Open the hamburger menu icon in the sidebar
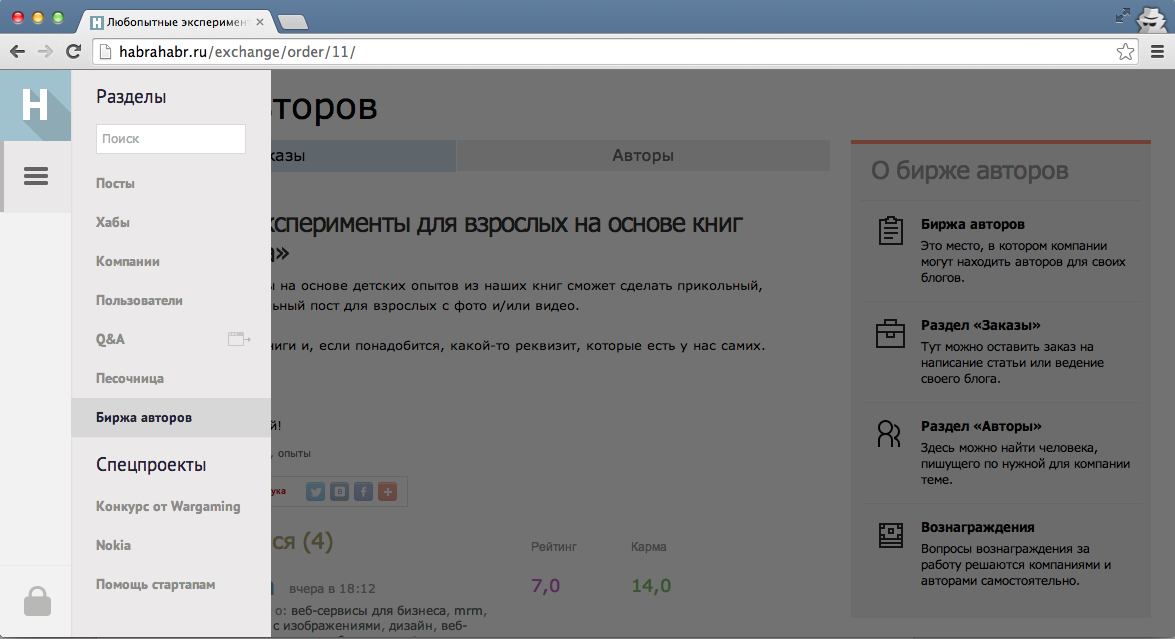1175x639 pixels. tap(35, 176)
